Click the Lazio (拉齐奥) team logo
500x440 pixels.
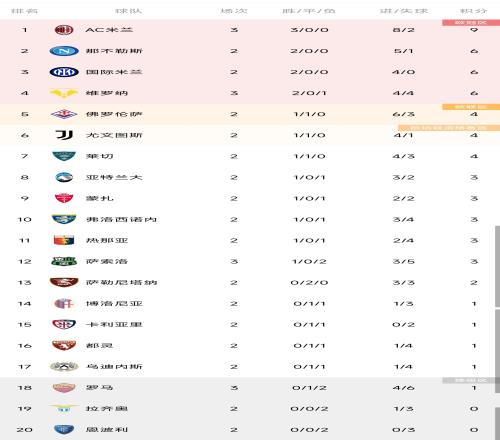click(64, 408)
